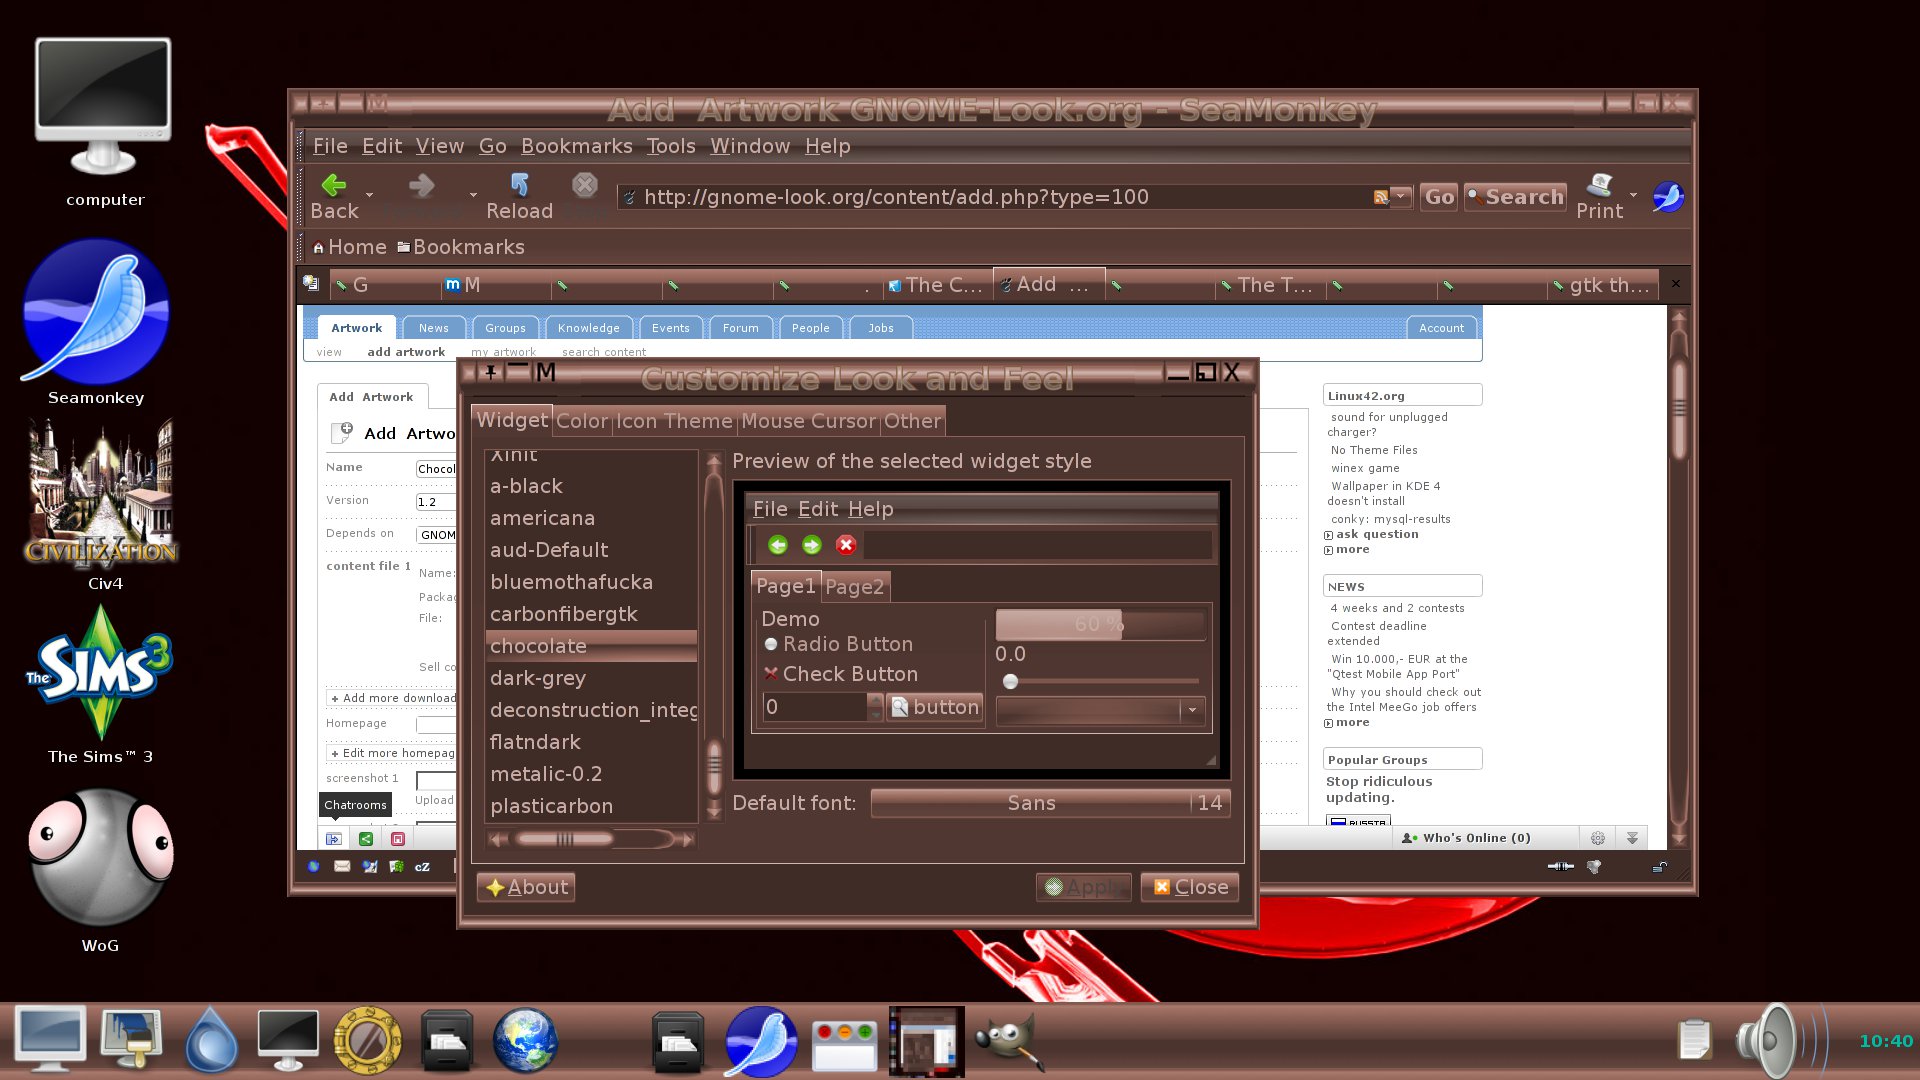Click the new tab icon in the tab strip

click(311, 284)
